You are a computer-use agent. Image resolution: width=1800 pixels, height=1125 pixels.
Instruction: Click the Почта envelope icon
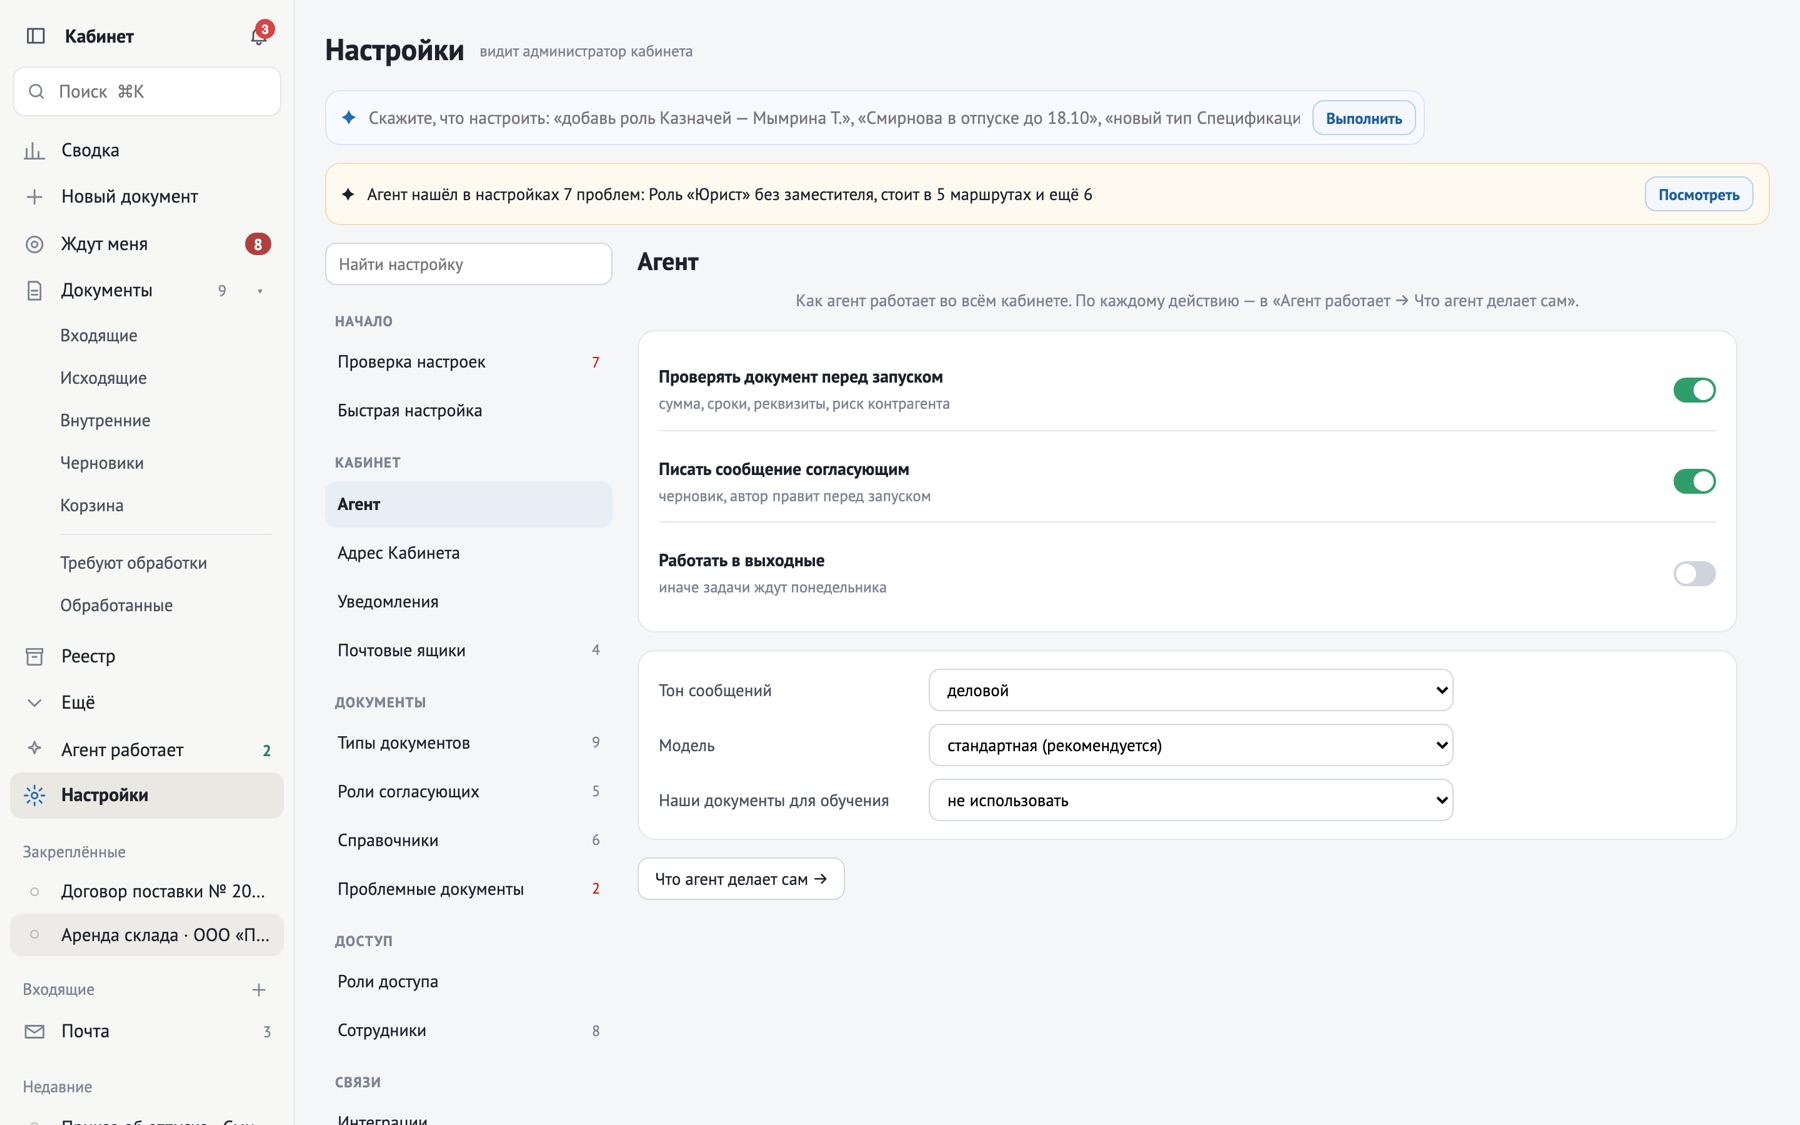pyautogui.click(x=34, y=1031)
